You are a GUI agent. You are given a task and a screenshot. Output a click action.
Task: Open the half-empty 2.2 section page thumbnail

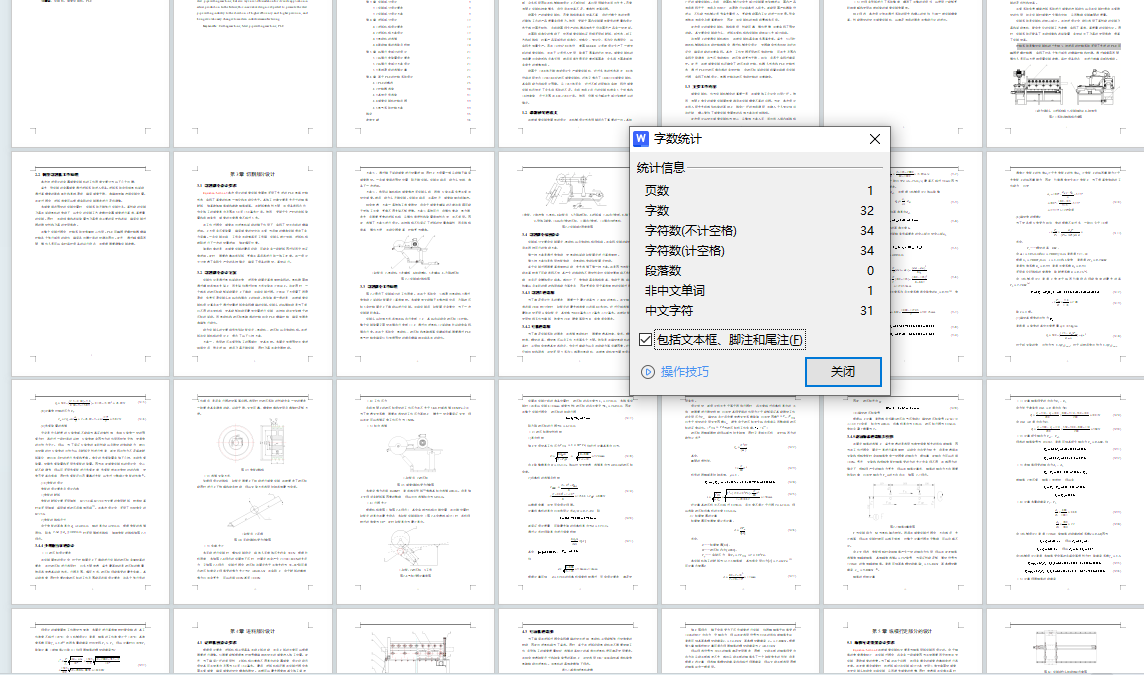[90, 264]
